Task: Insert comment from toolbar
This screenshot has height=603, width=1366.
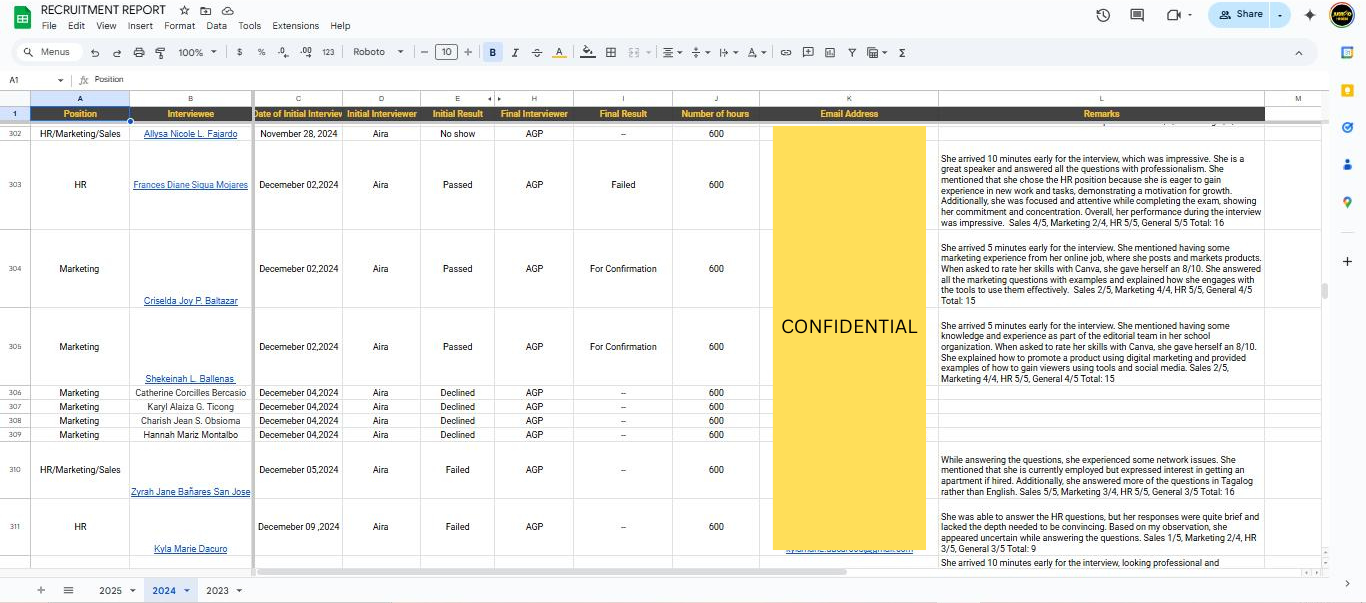Action: tap(808, 52)
